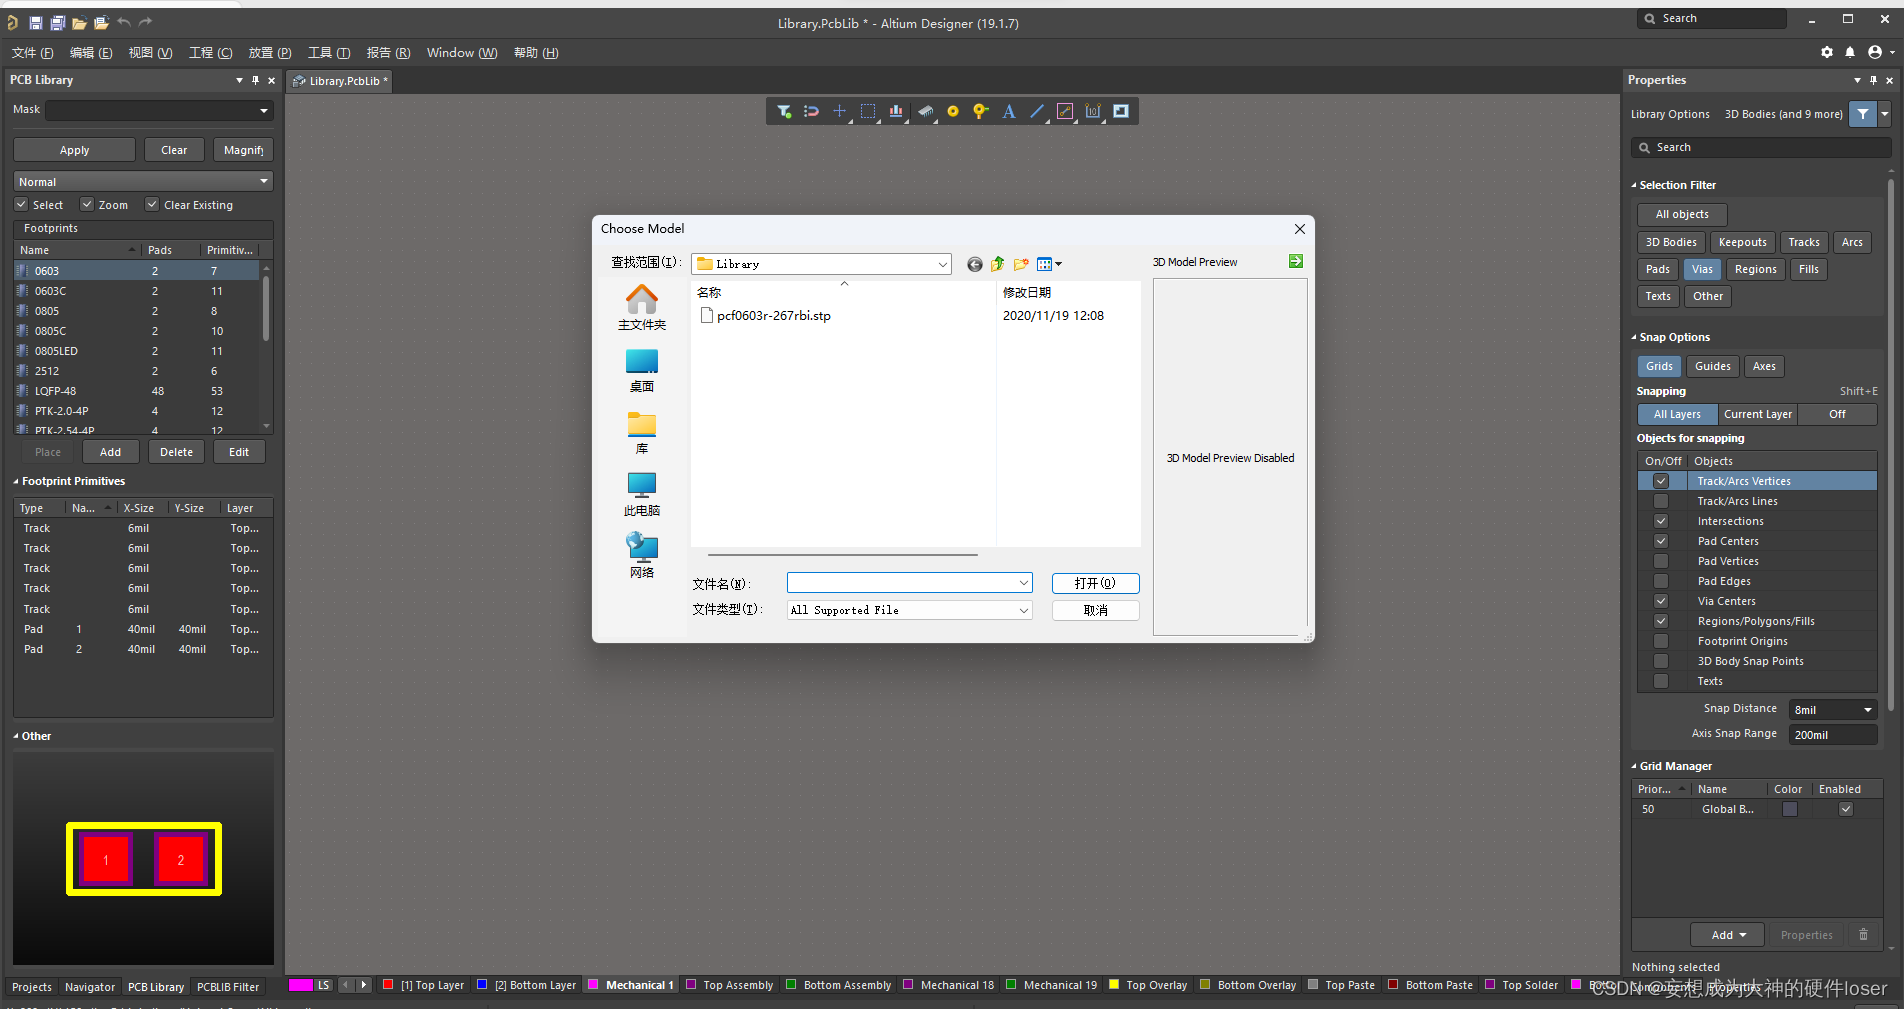Toggle the Zoom checkbox
1904x1009 pixels.
(87, 204)
